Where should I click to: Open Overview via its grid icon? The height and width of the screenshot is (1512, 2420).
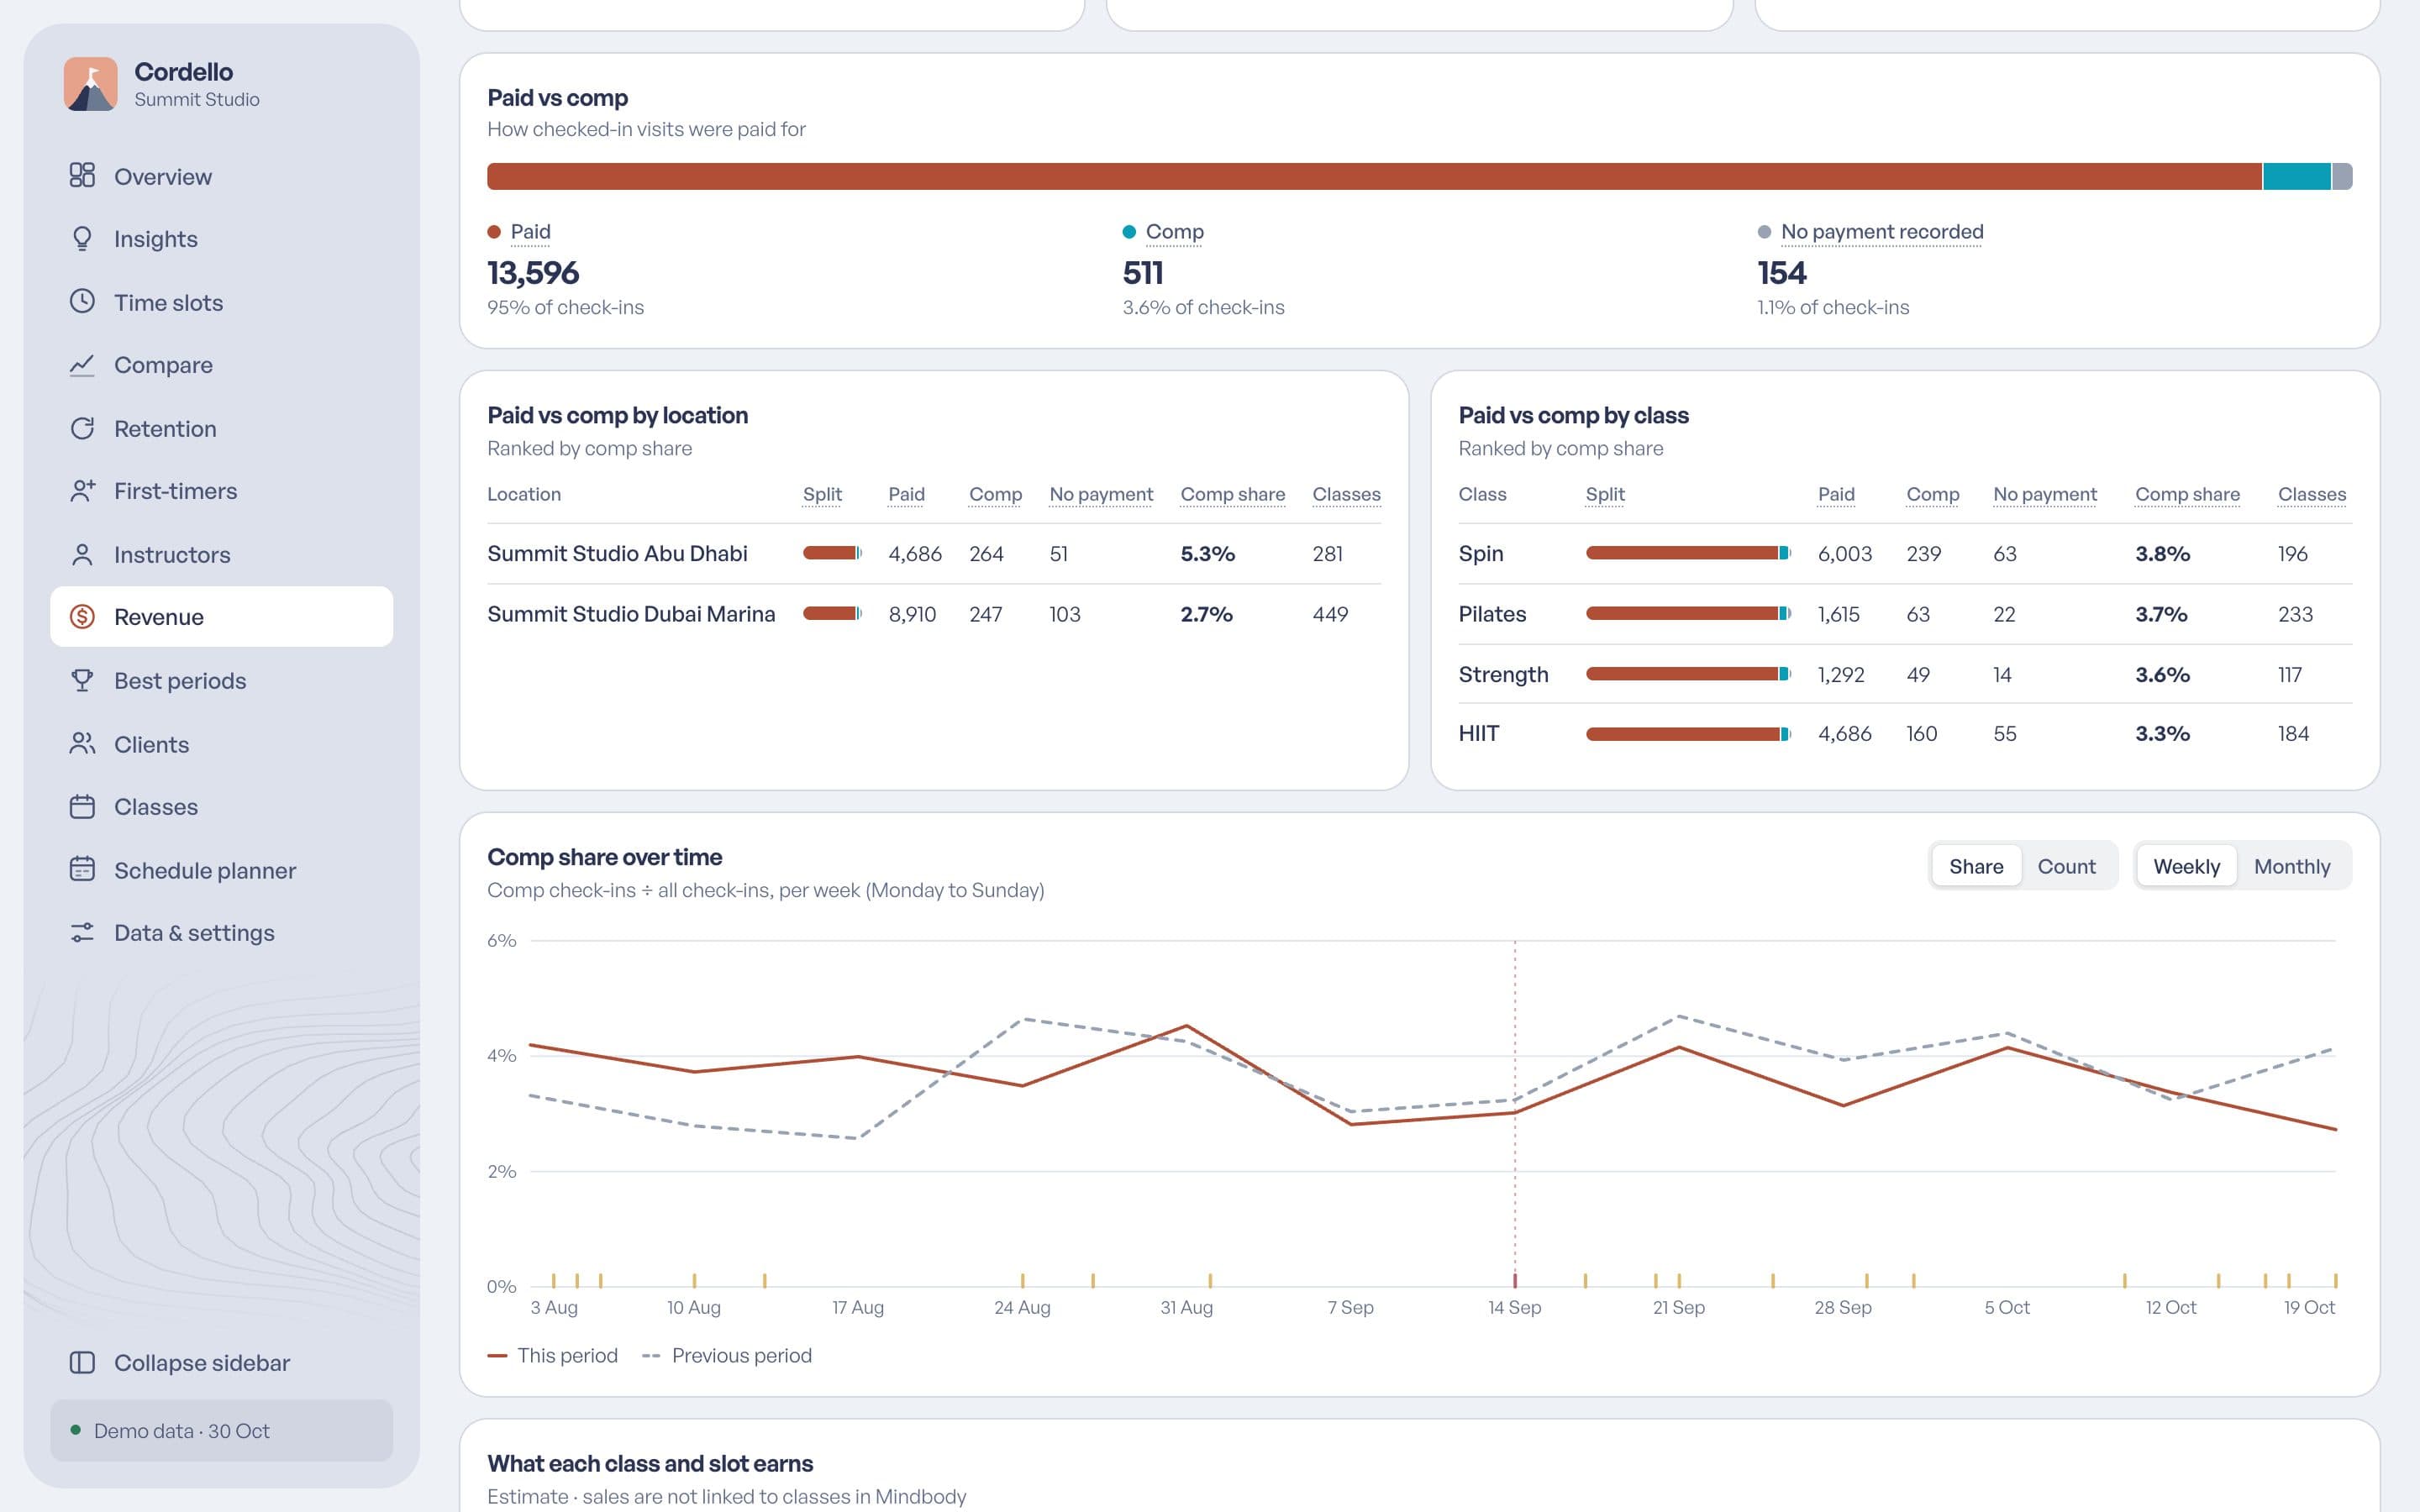pos(82,176)
